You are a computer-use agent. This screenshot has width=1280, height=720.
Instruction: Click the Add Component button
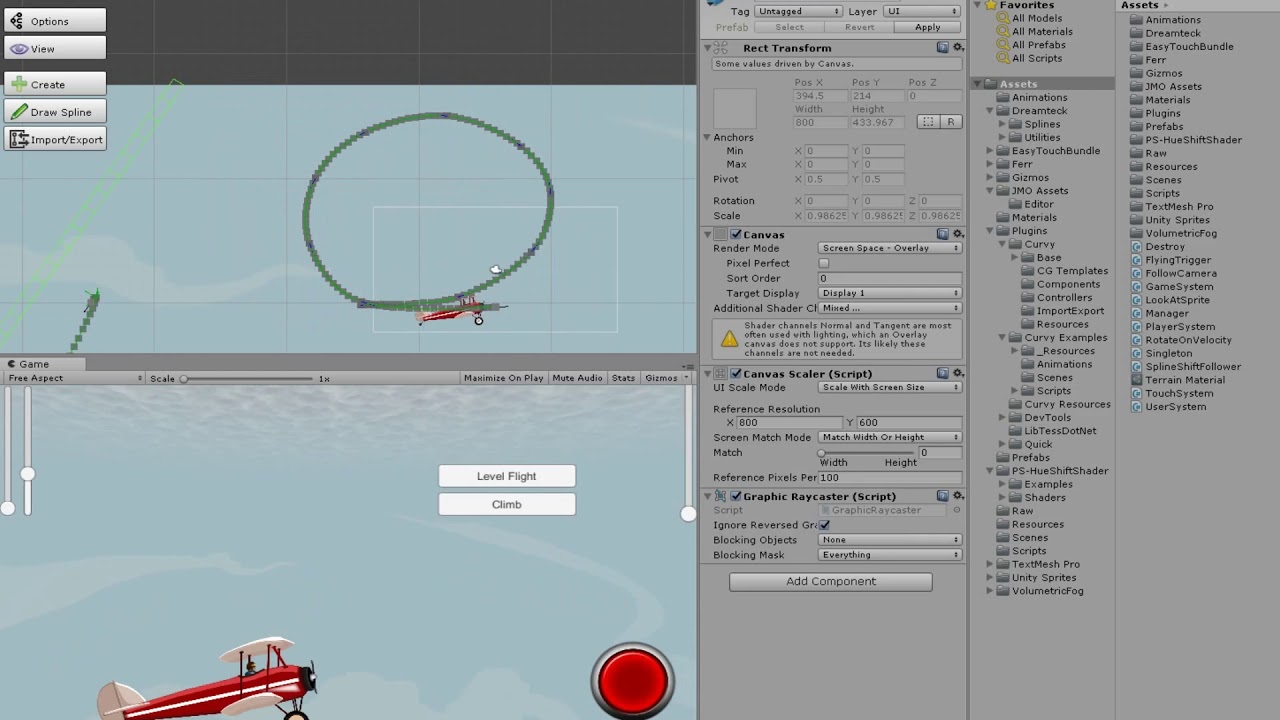830,581
